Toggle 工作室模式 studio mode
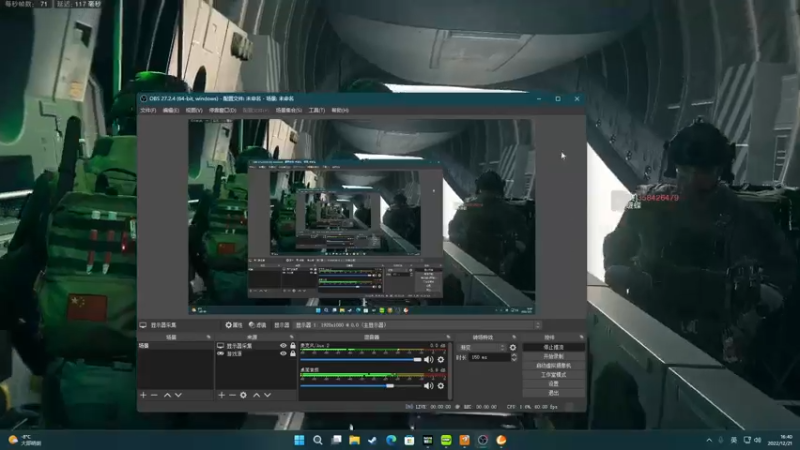 pyautogui.click(x=554, y=374)
